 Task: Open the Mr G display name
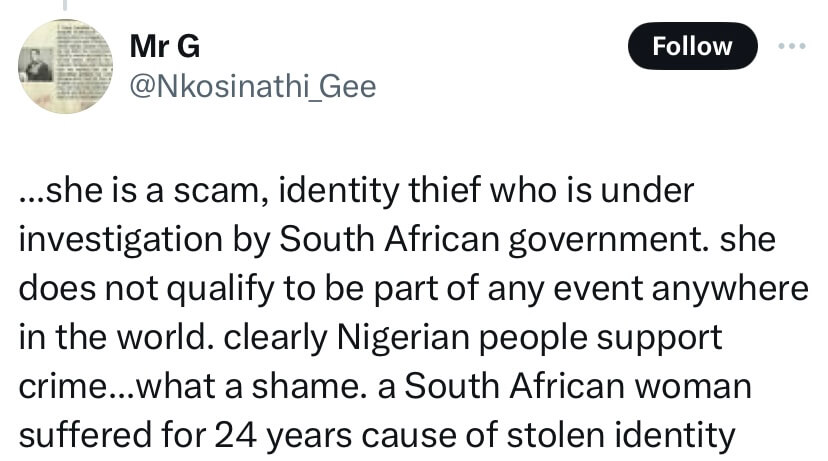165,46
